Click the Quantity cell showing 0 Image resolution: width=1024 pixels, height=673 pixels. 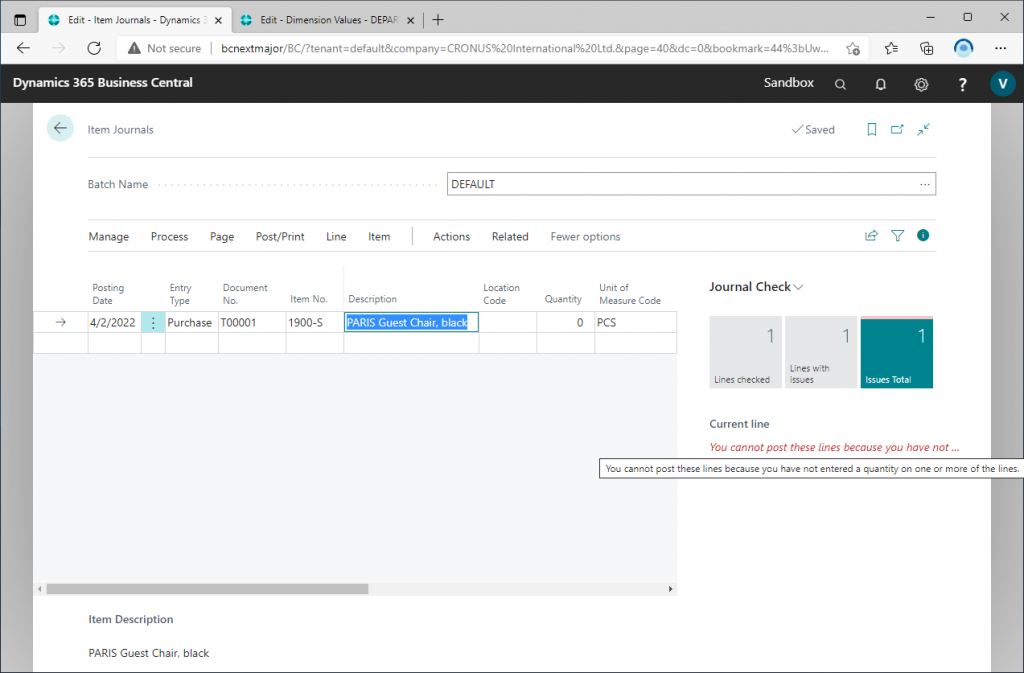pyautogui.click(x=565, y=323)
